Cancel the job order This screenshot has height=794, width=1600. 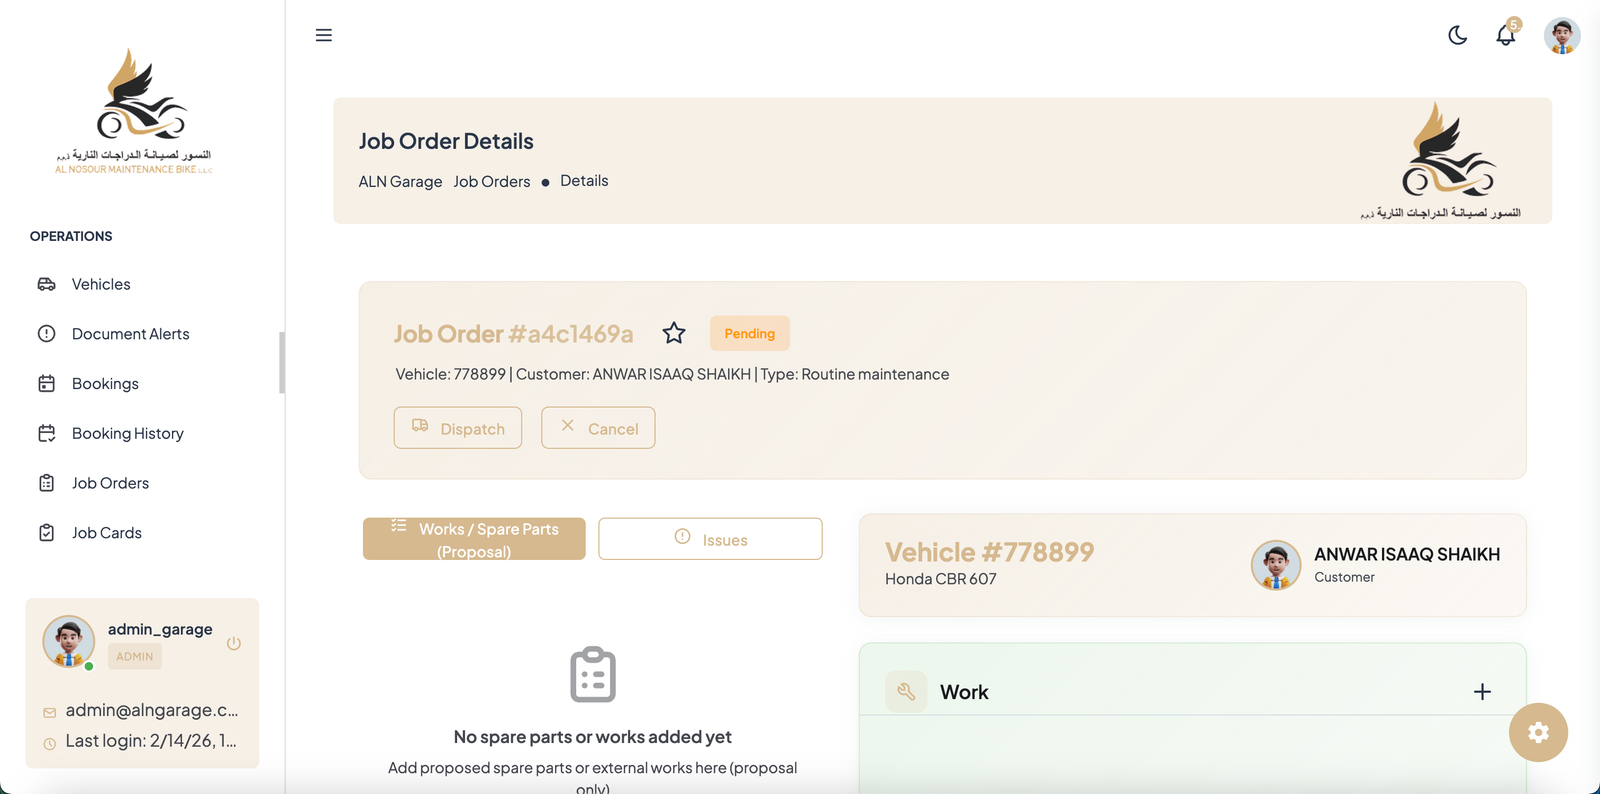pyautogui.click(x=598, y=428)
